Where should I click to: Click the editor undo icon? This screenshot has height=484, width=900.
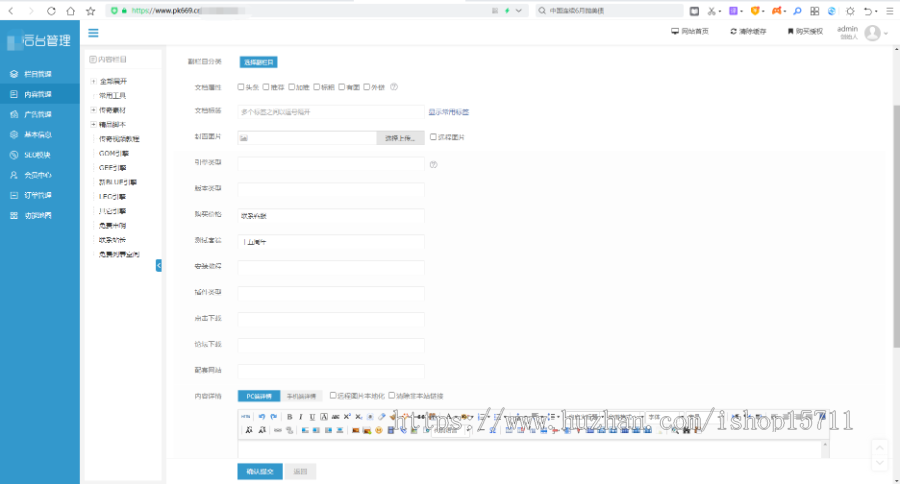pos(262,417)
